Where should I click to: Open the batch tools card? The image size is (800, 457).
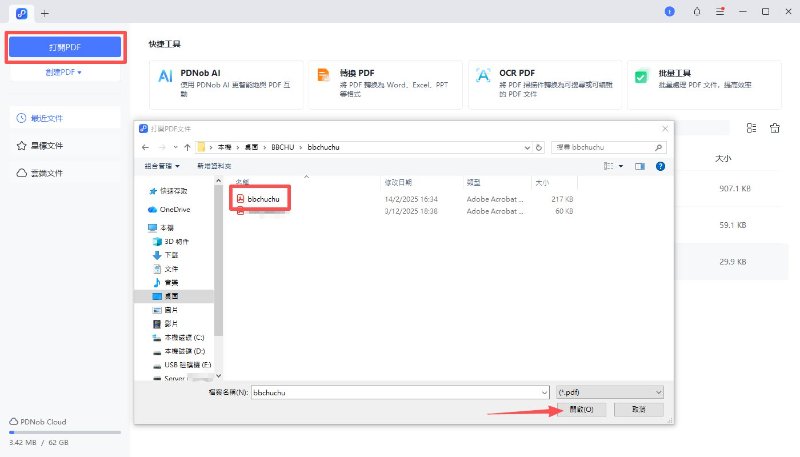pyautogui.click(x=704, y=85)
